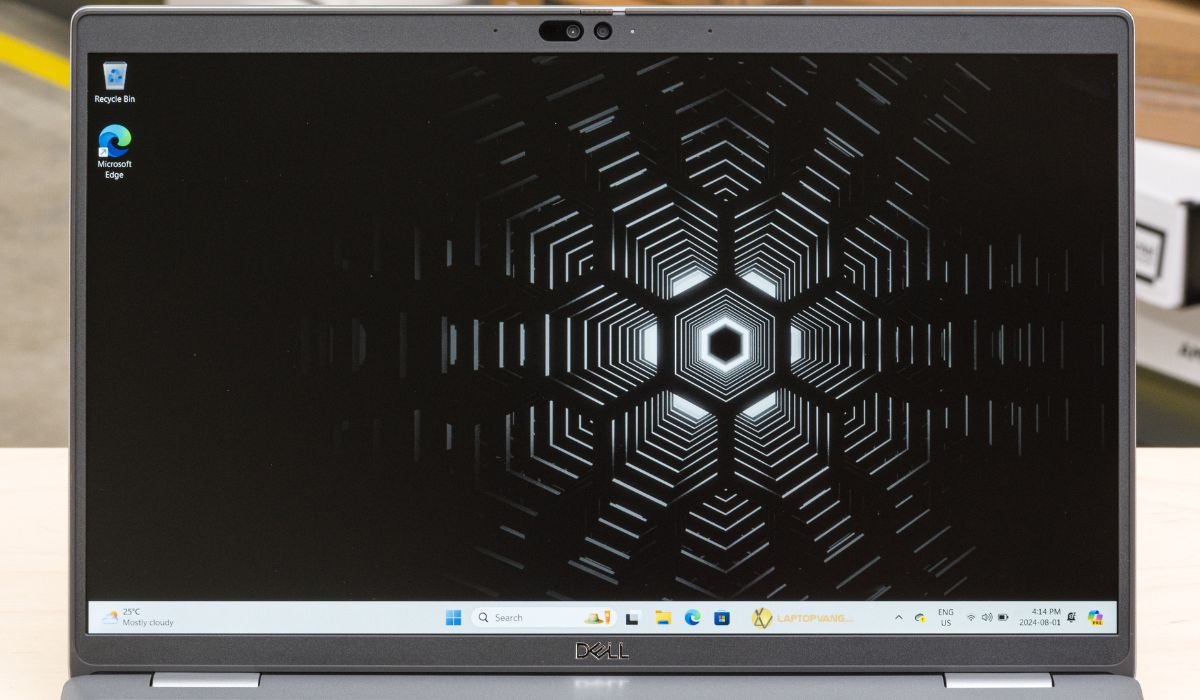Switch the ENG US input language
This screenshot has height=700, width=1200.
945,617
